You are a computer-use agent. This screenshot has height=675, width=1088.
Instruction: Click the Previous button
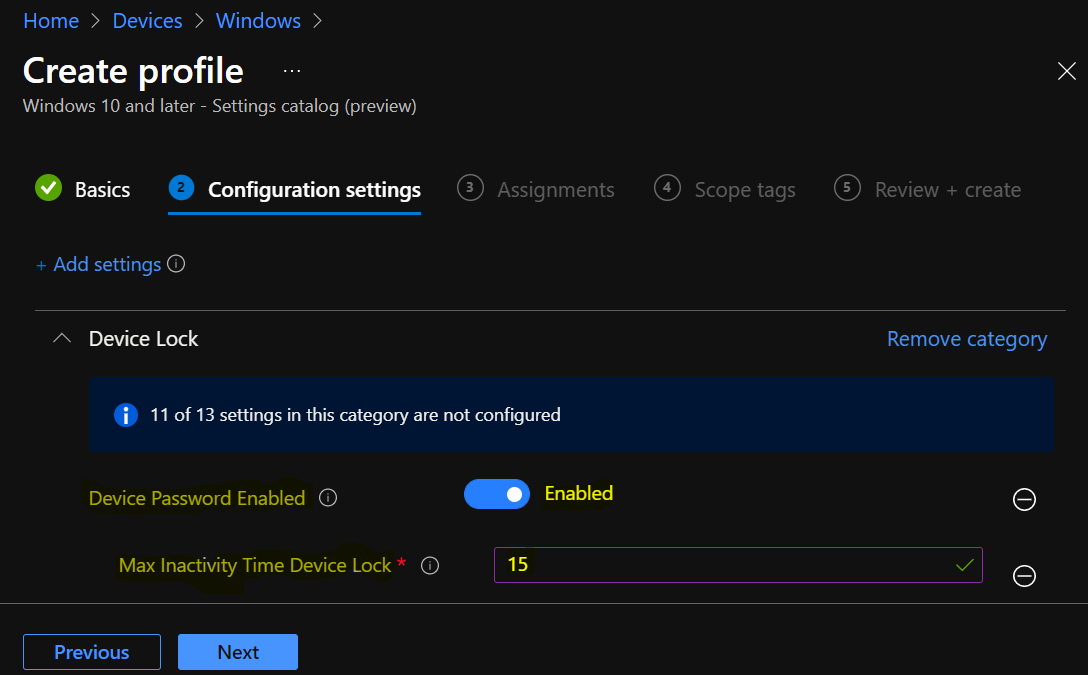[x=92, y=652]
